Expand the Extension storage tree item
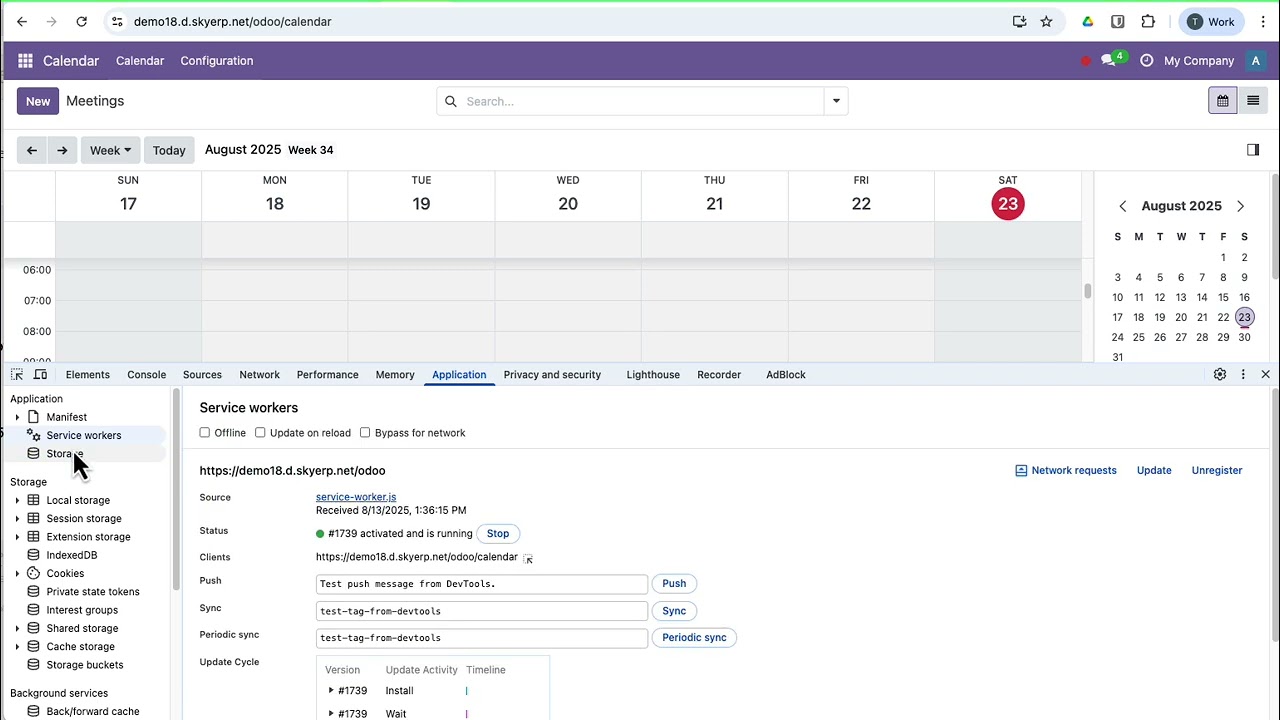This screenshot has width=1280, height=720. [x=17, y=537]
